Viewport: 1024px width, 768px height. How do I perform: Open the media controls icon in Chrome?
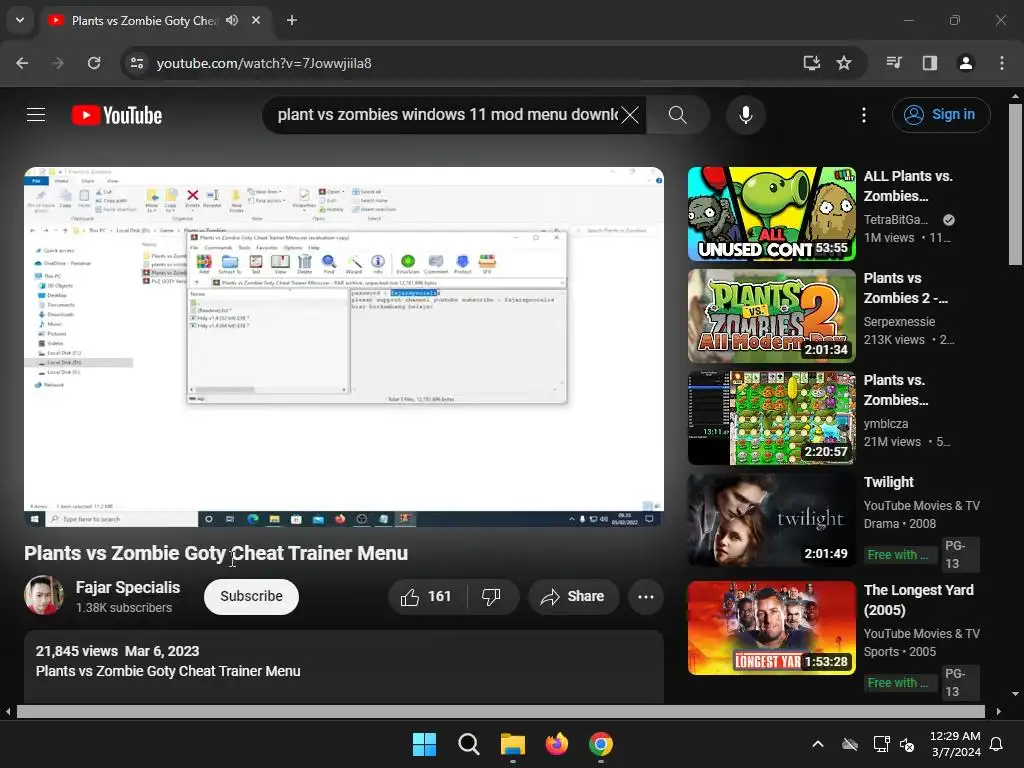coord(894,63)
